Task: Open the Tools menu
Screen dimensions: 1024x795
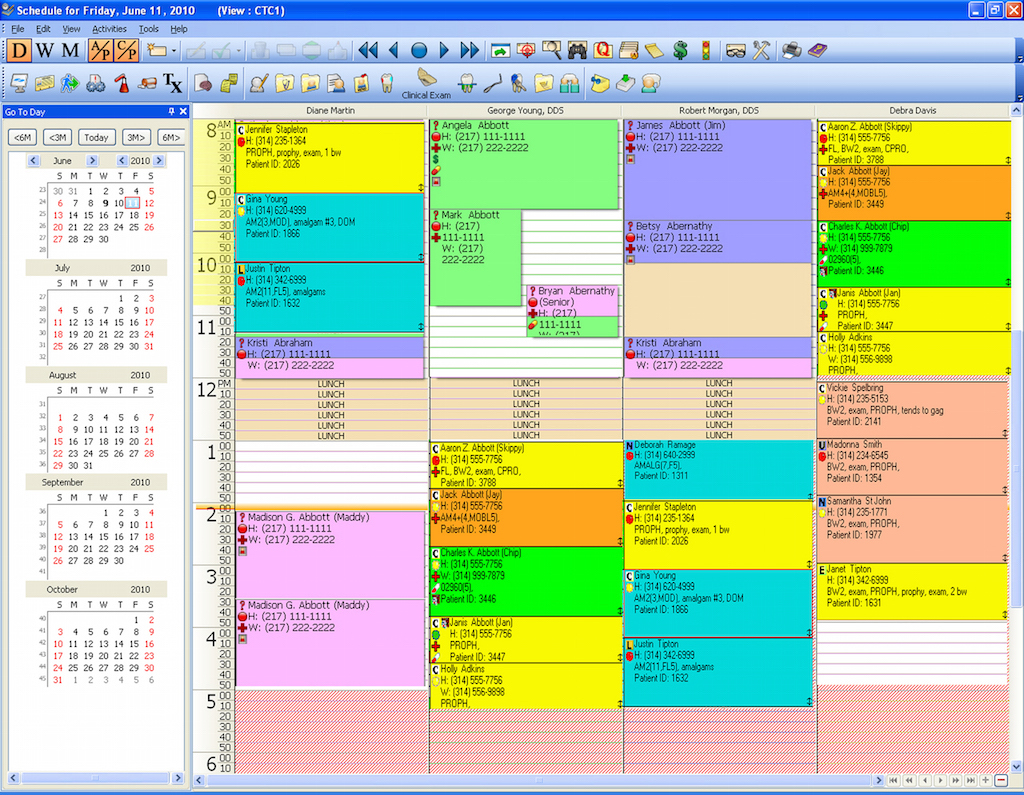Action: 148,29
